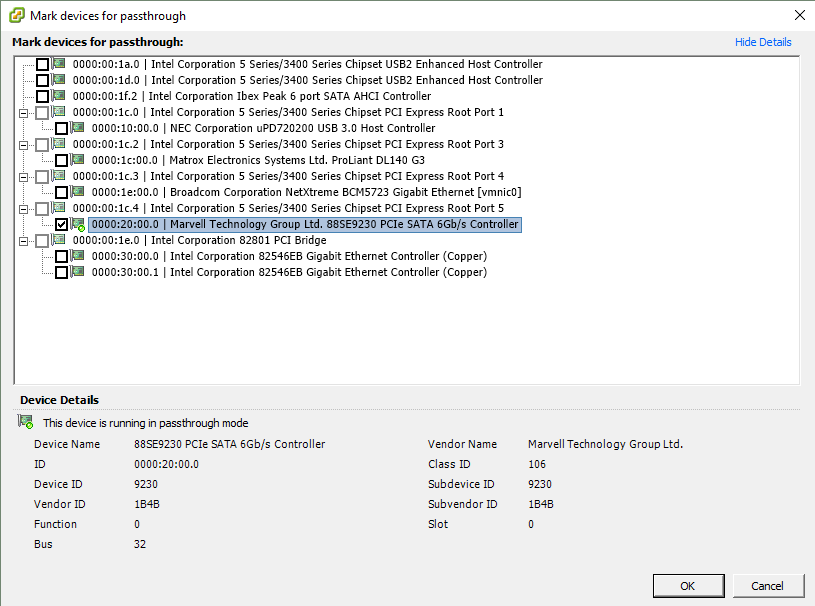Collapse the PCI Express Root Port 5 node
The width and height of the screenshot is (815, 606).
point(23,209)
